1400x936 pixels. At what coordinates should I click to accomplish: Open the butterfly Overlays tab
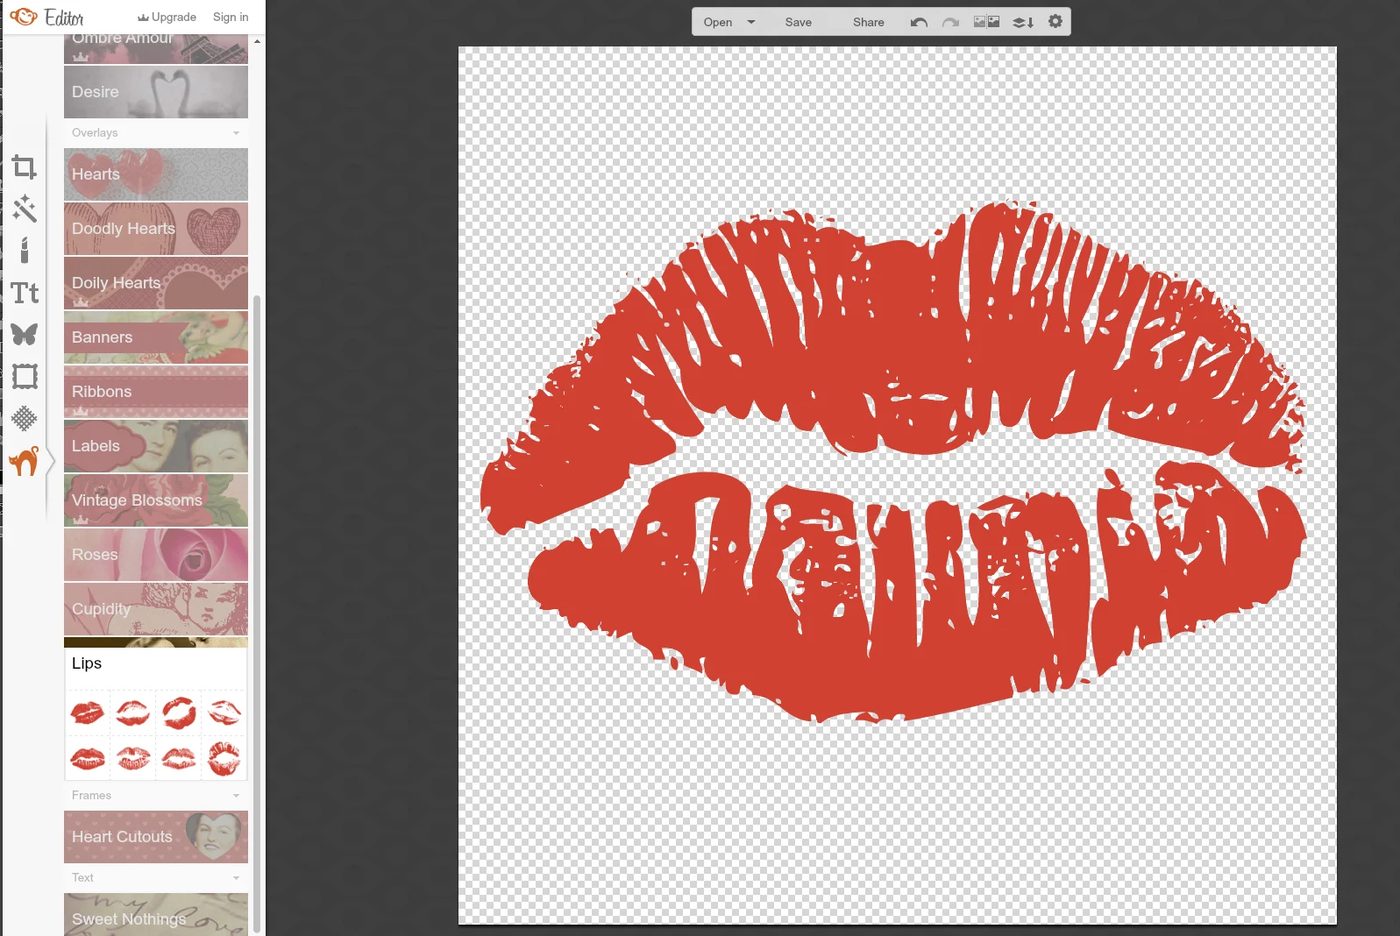pyautogui.click(x=24, y=334)
